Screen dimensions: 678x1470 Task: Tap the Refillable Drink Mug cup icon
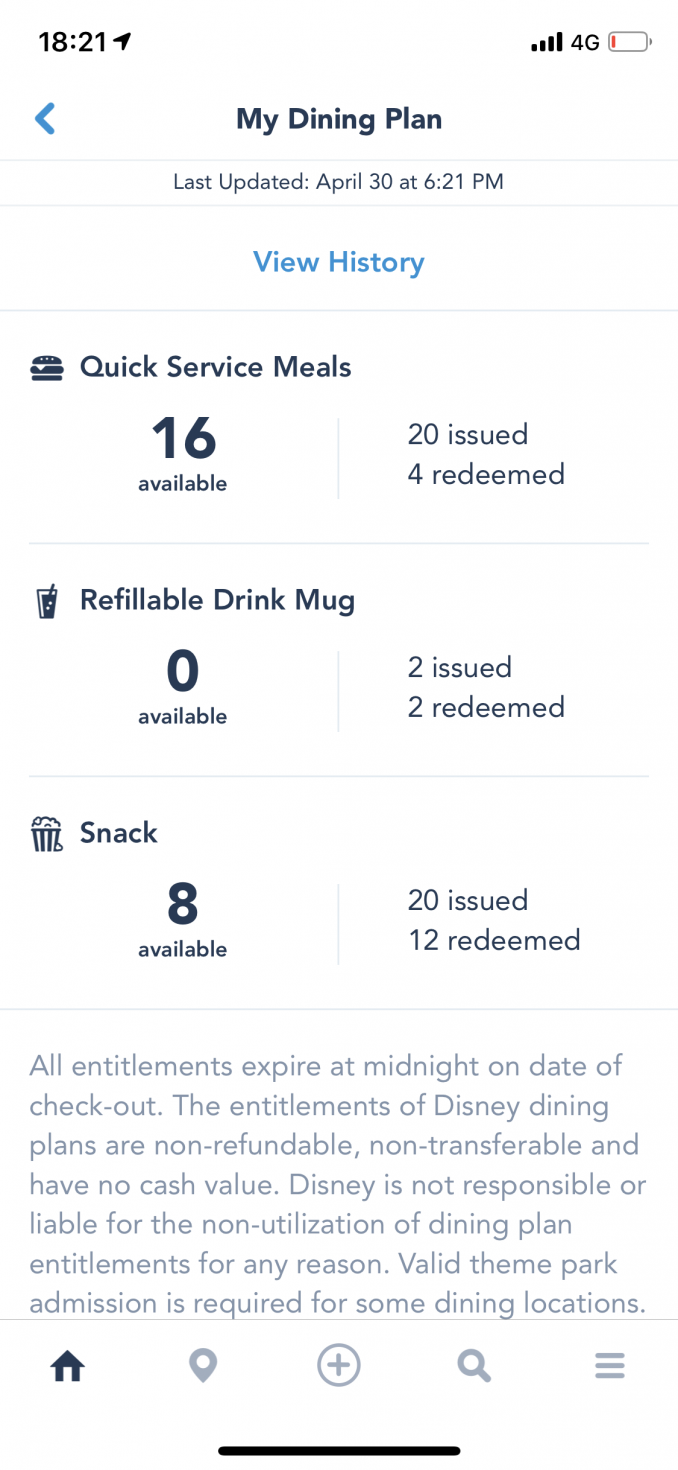46,601
